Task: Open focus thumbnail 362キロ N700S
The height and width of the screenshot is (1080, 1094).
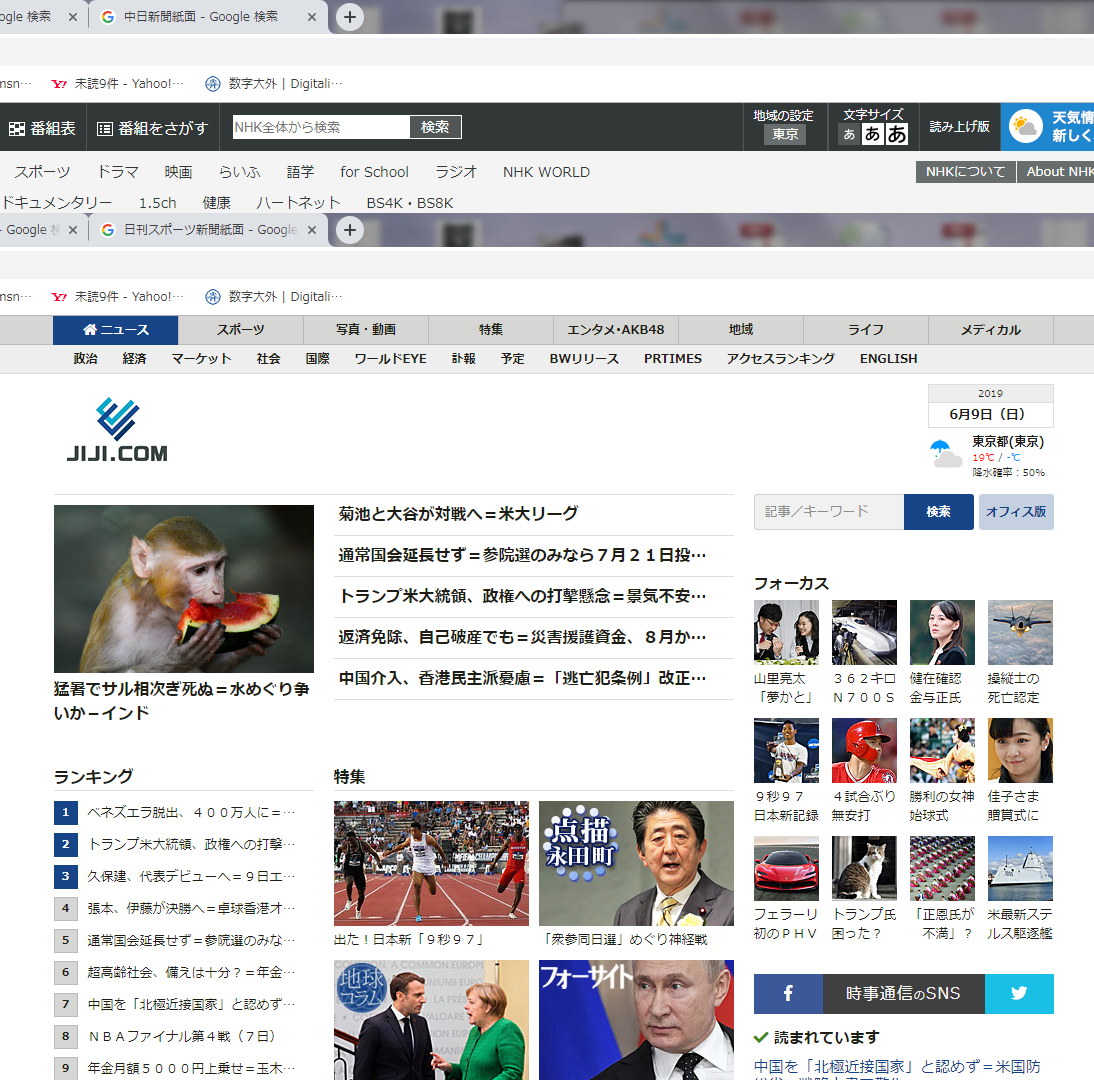Action: 864,632
